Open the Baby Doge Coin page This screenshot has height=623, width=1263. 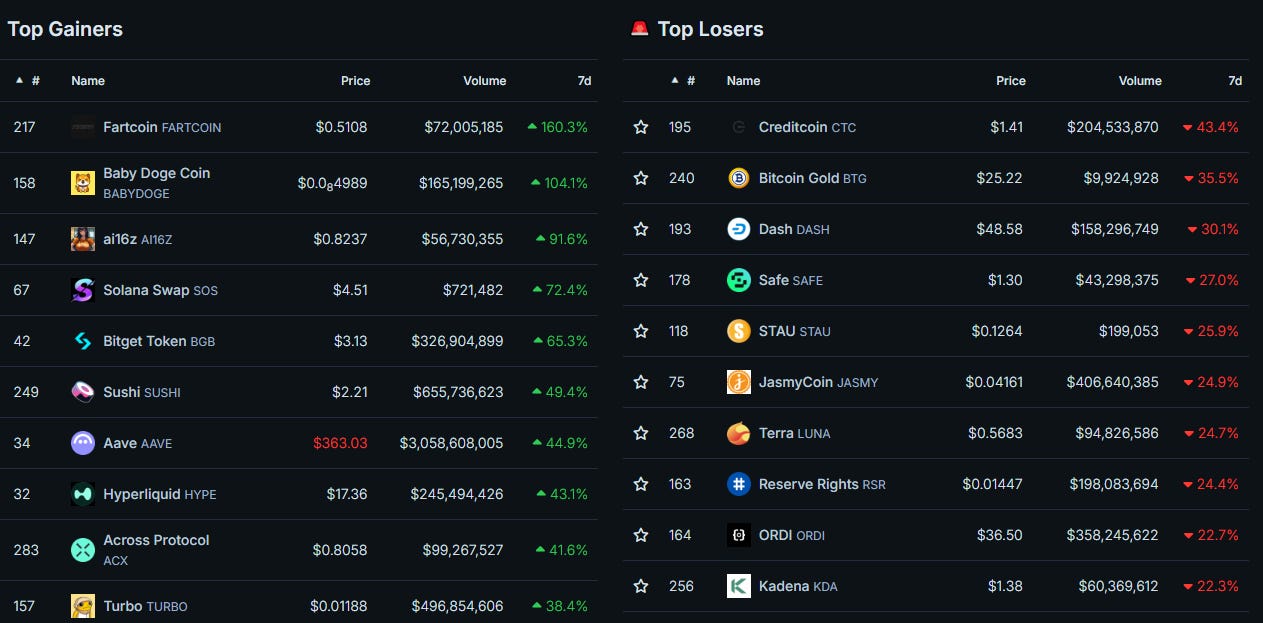click(x=157, y=182)
